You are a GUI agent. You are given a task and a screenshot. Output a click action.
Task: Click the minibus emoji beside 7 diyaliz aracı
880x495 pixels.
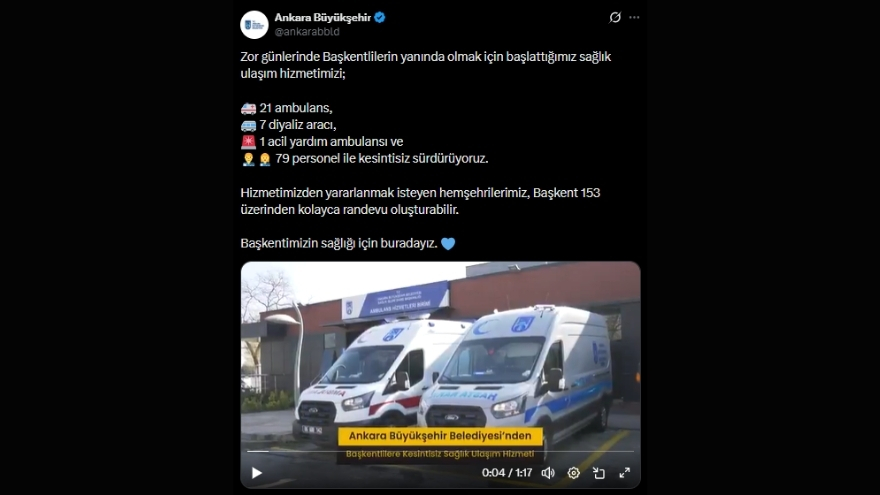pos(249,125)
